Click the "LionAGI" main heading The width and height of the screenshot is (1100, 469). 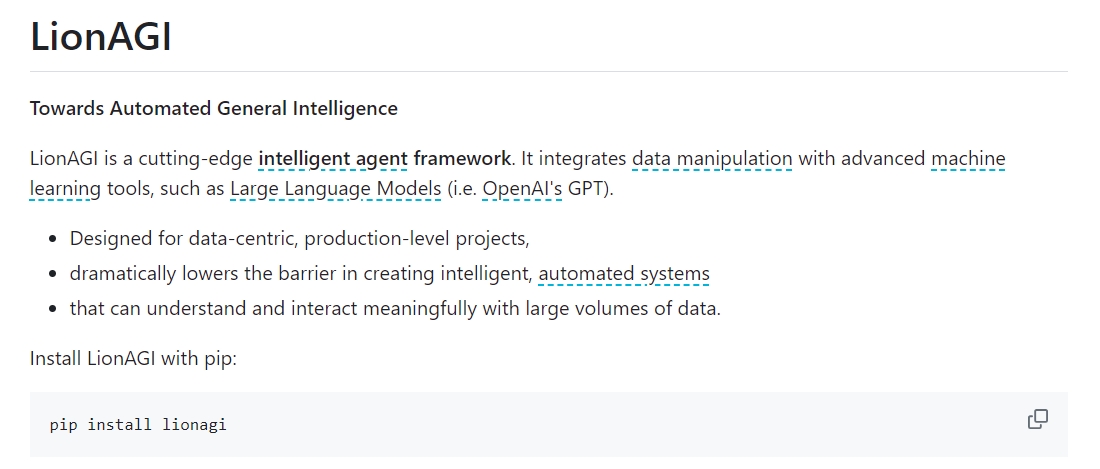[101, 38]
